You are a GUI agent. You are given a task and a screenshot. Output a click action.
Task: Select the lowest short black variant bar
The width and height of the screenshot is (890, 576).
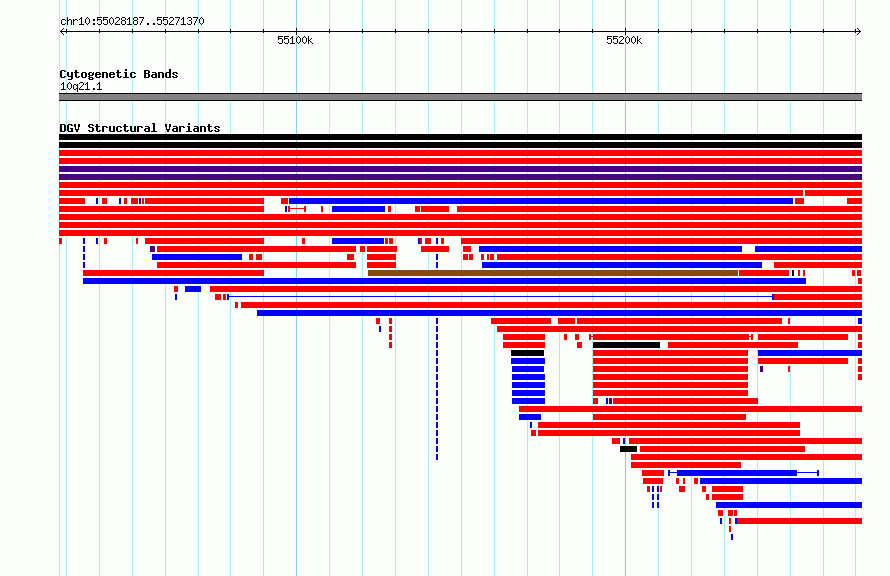(x=628, y=449)
